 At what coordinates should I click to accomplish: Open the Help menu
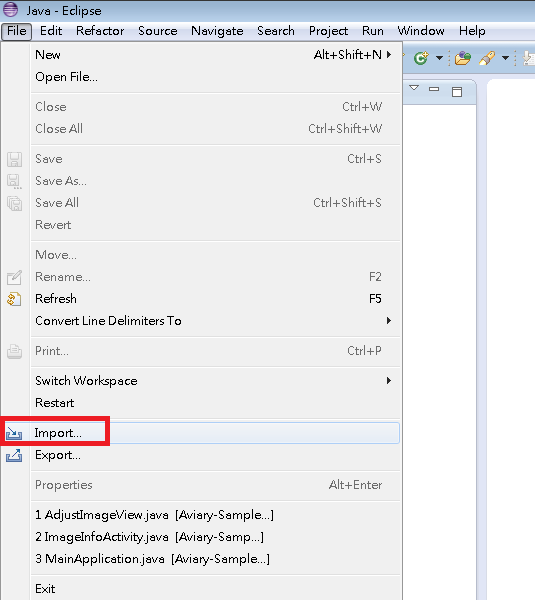coord(472,31)
